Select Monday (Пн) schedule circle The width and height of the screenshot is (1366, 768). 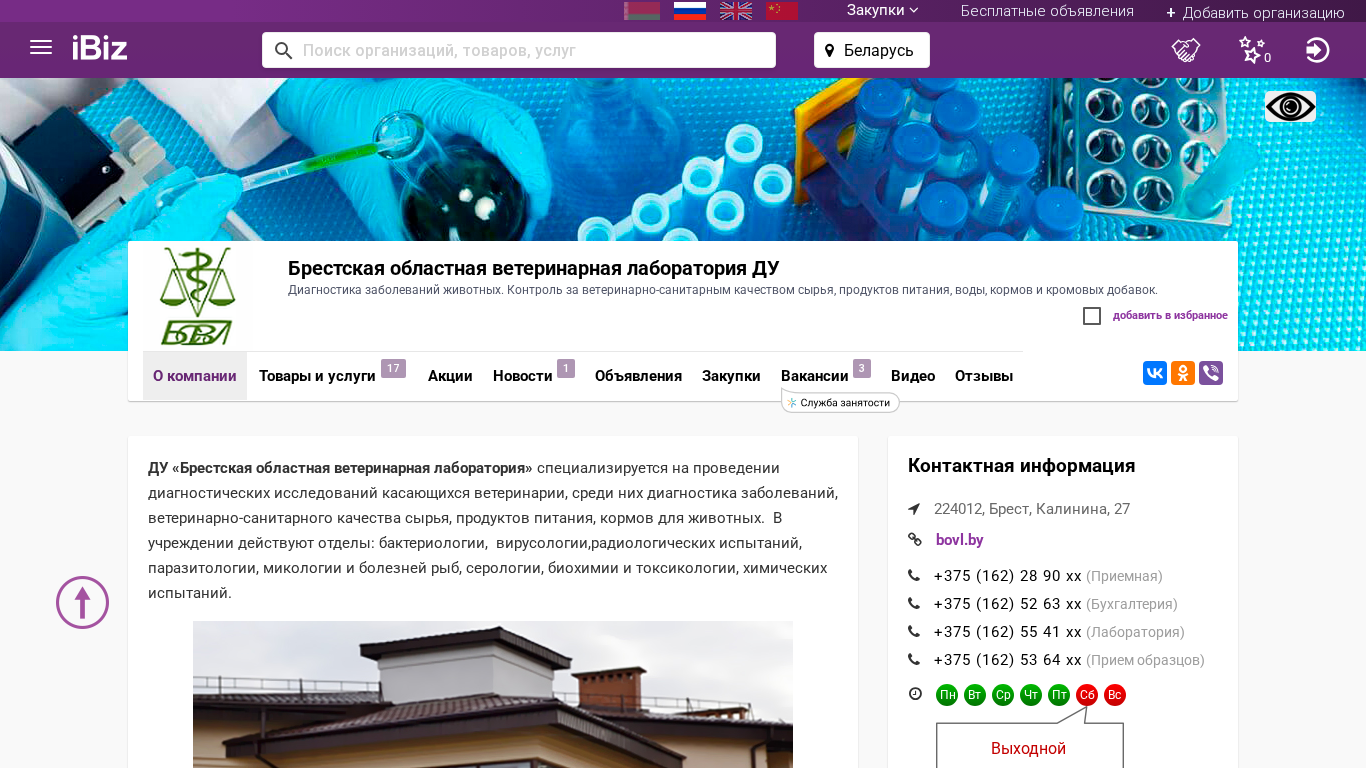click(947, 695)
